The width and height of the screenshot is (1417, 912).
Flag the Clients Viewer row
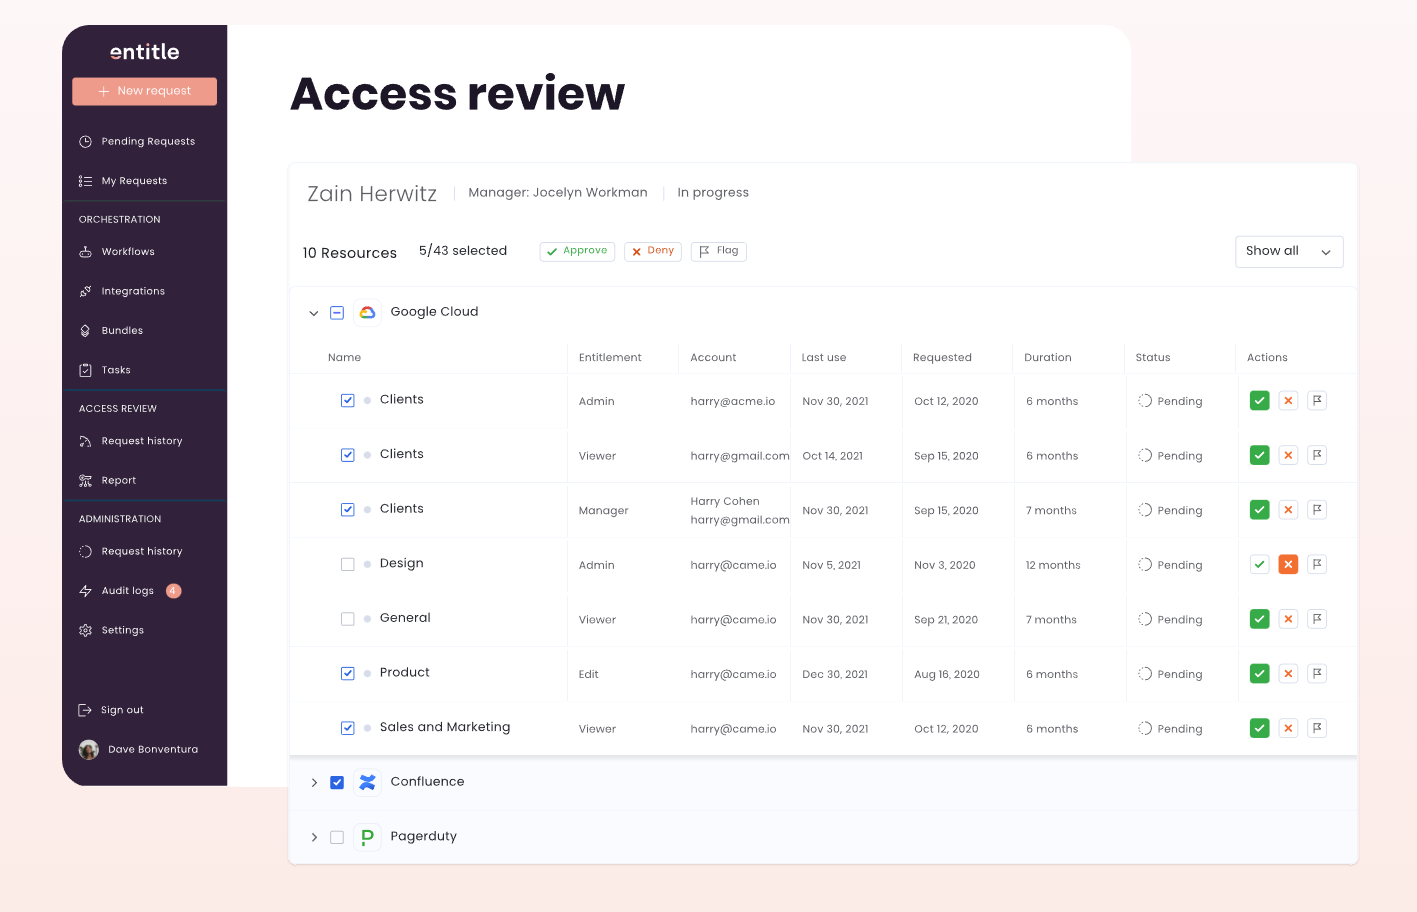coord(1318,455)
